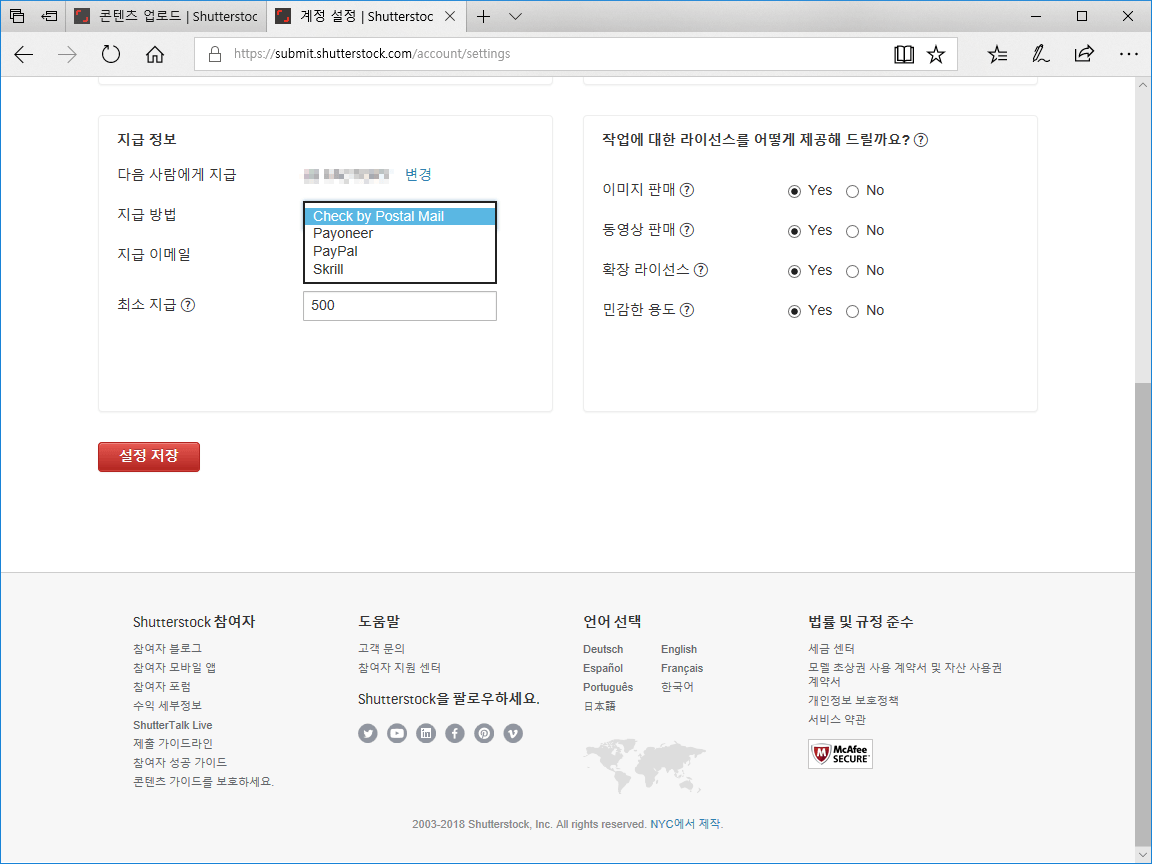1152x864 pixels.
Task: Select Yes for 이미지 판매
Action: [794, 191]
